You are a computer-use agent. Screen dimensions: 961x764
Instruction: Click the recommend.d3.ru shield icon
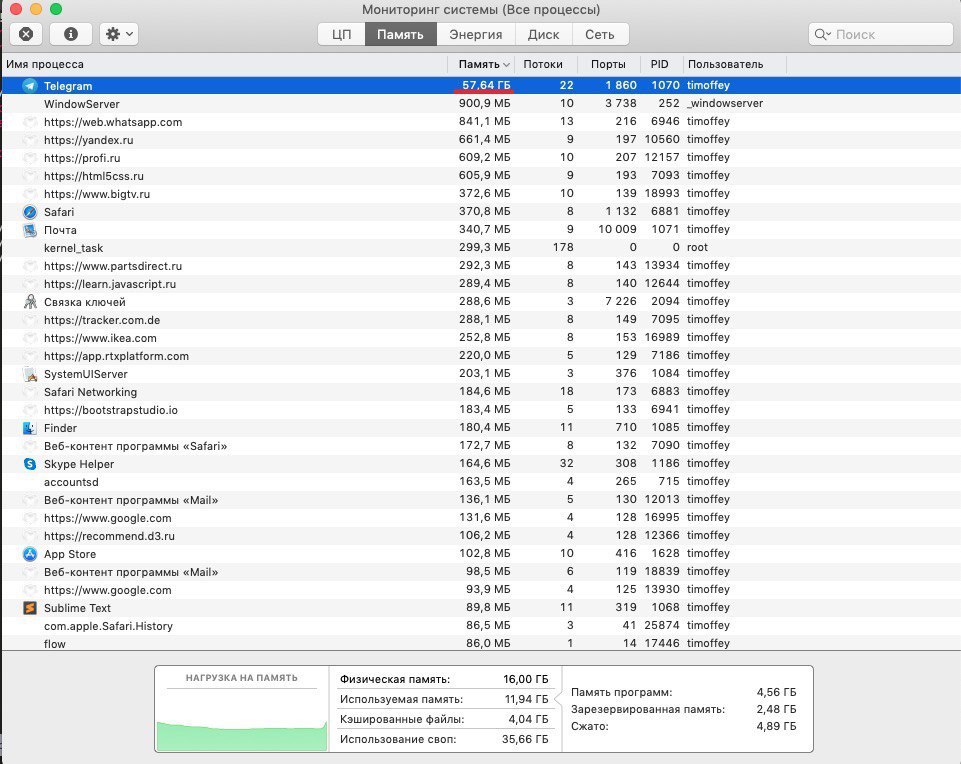29,536
